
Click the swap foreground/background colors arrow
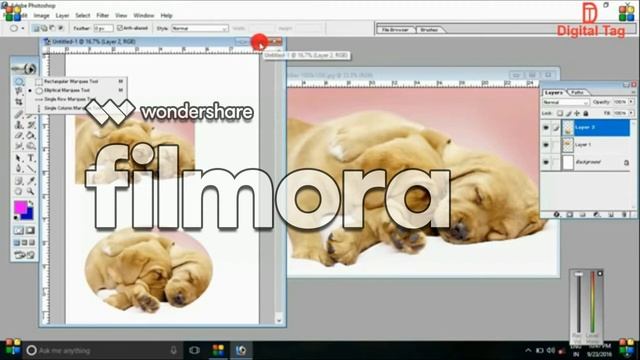coord(31,203)
